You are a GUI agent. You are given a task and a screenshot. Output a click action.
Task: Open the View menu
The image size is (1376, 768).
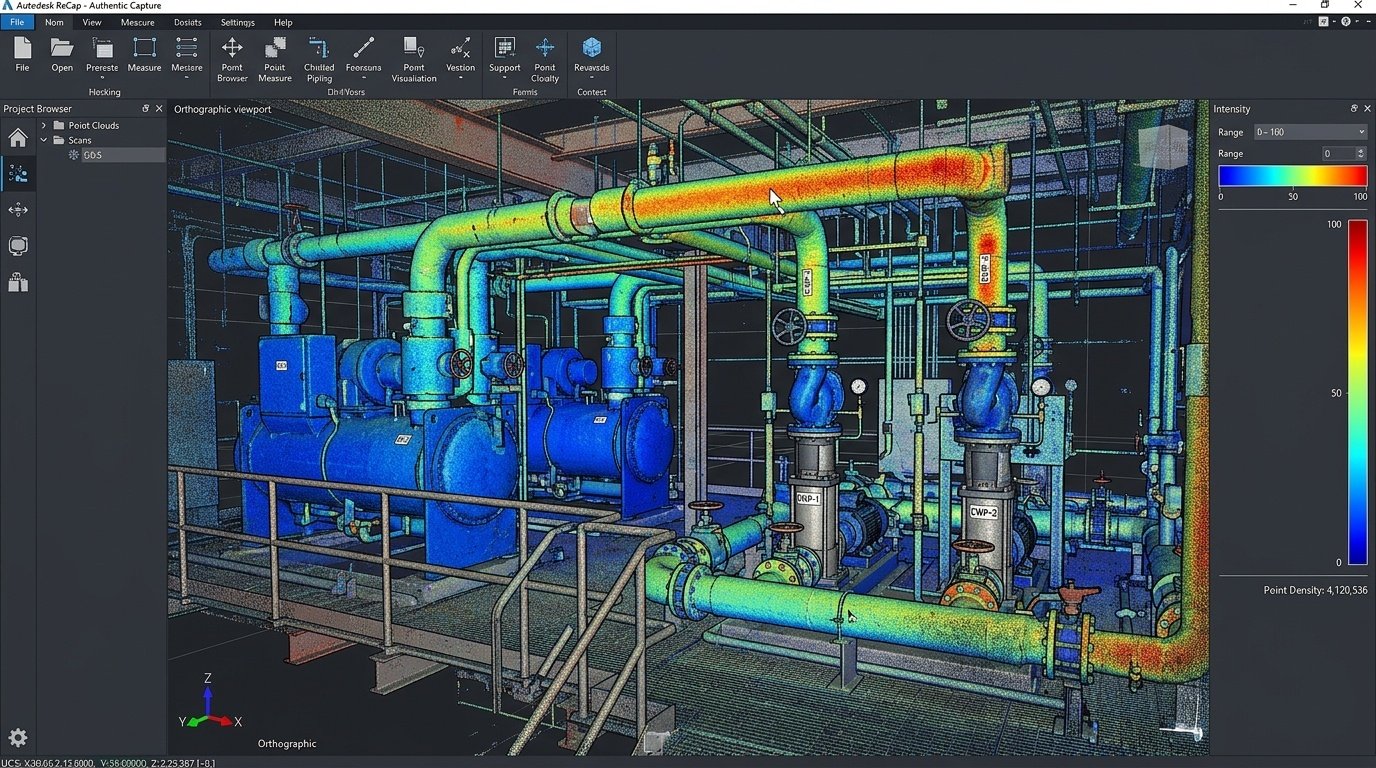point(92,22)
